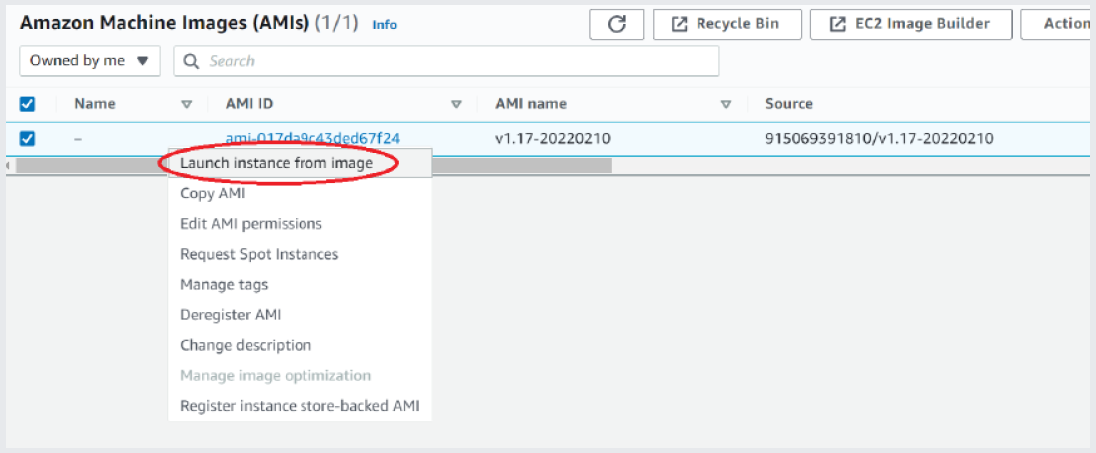
Task: Open Recycle Bin via external link button
Action: point(726,24)
